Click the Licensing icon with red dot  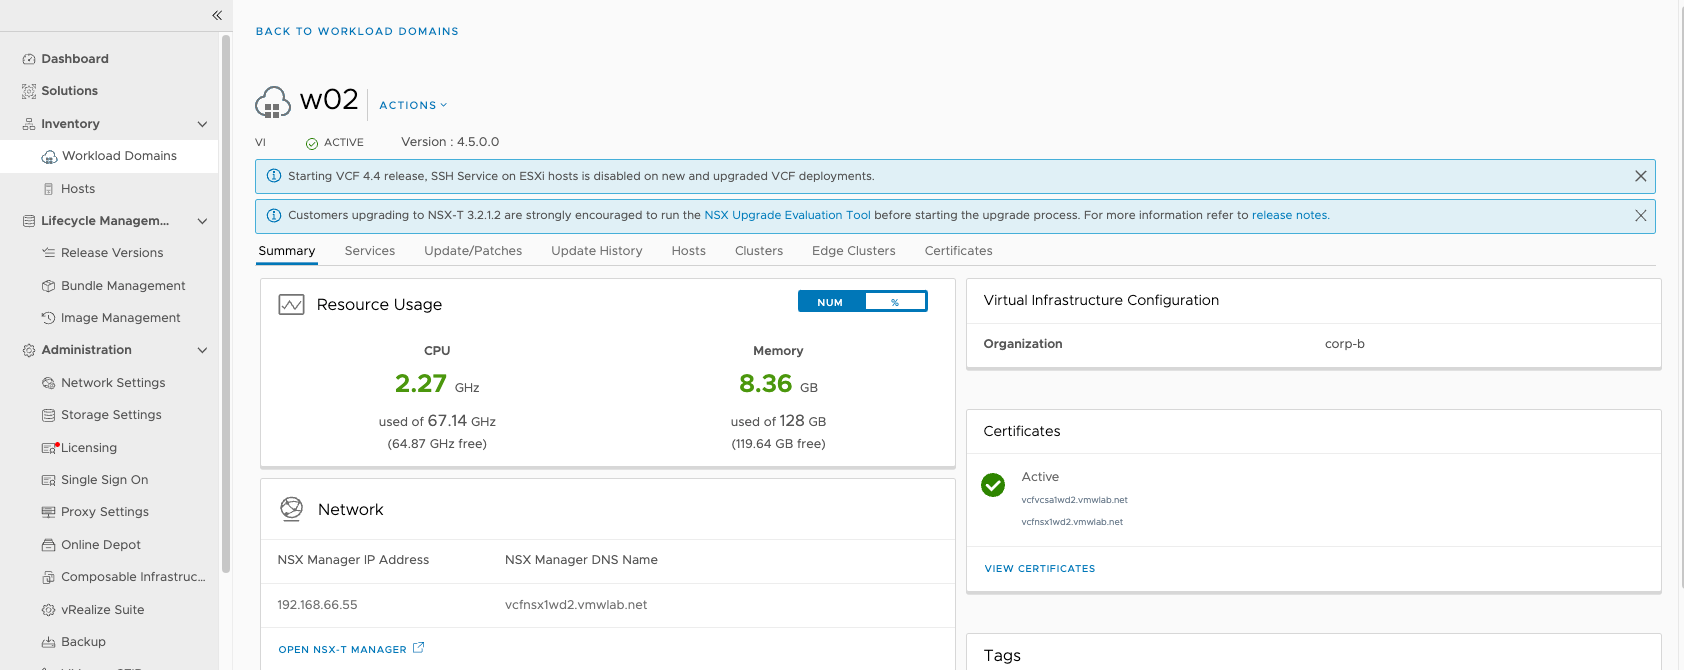(x=49, y=448)
